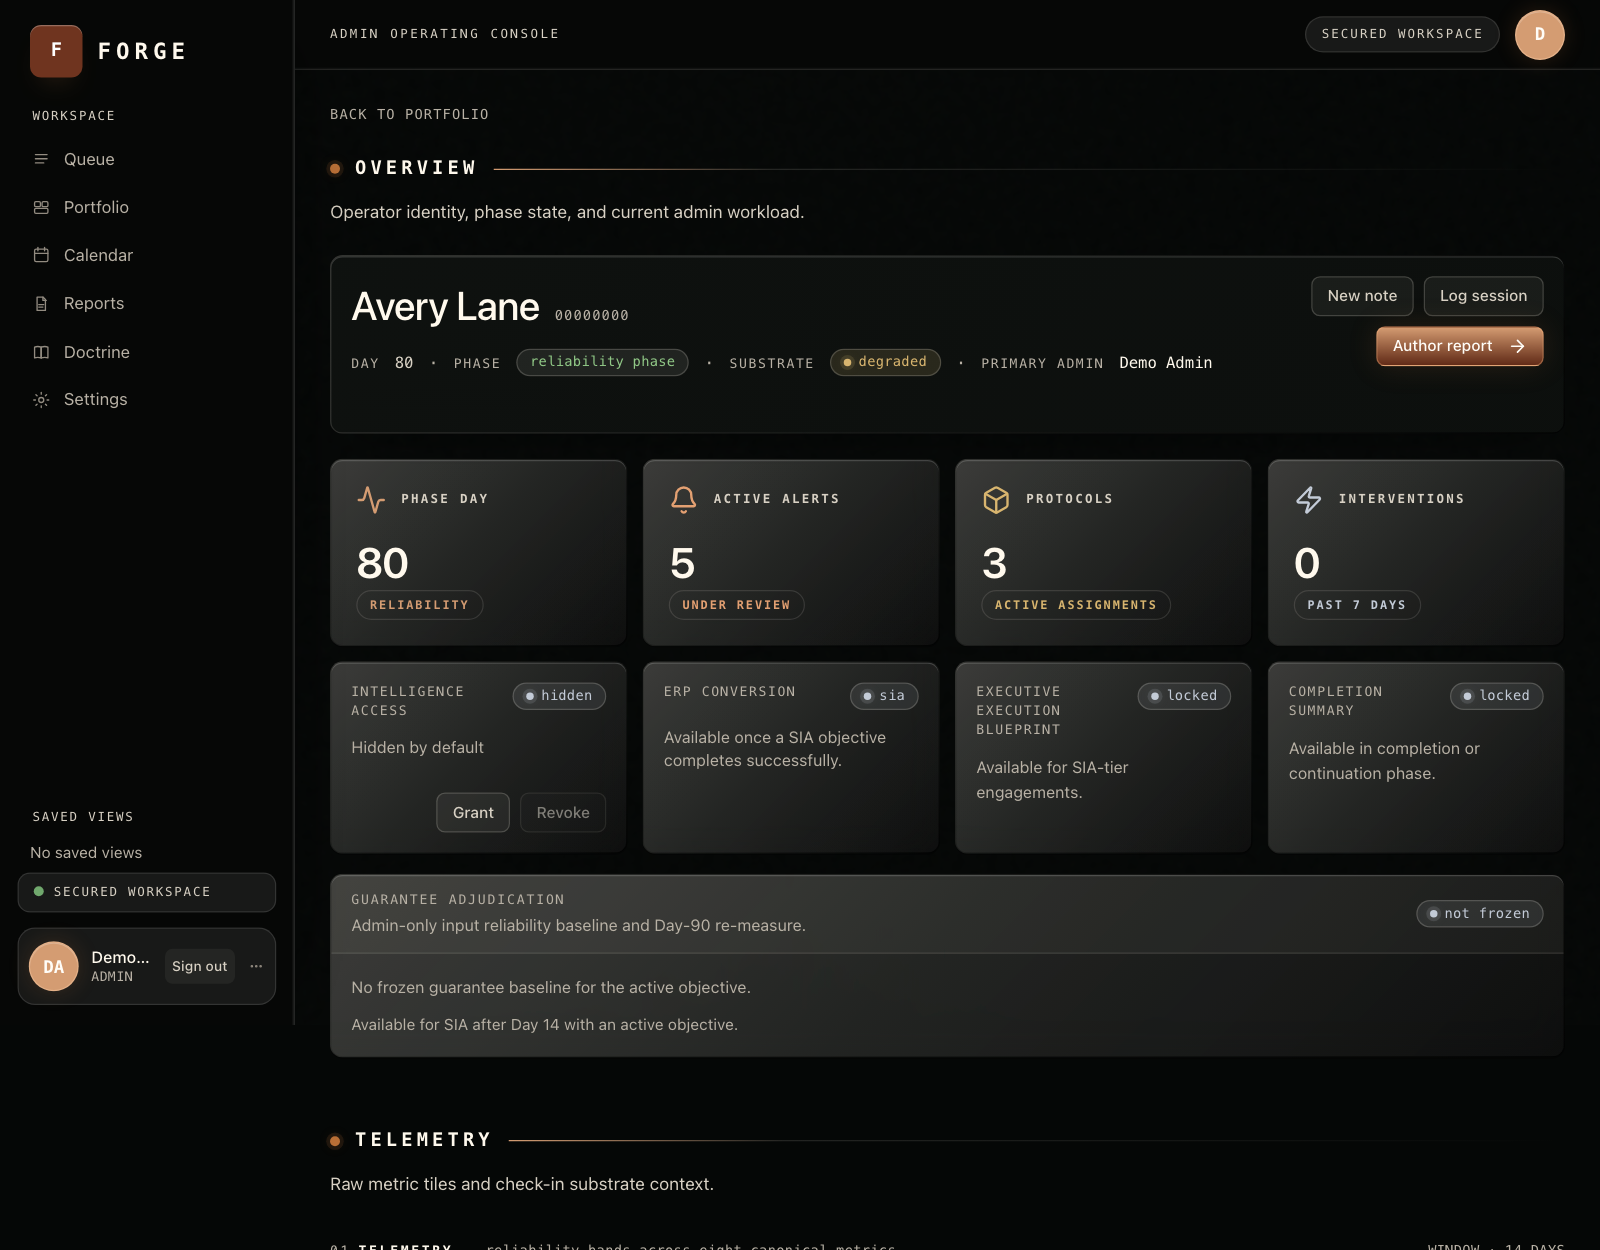Image resolution: width=1600 pixels, height=1250 pixels.
Task: Click the Active Alerts bell icon
Action: 684,499
